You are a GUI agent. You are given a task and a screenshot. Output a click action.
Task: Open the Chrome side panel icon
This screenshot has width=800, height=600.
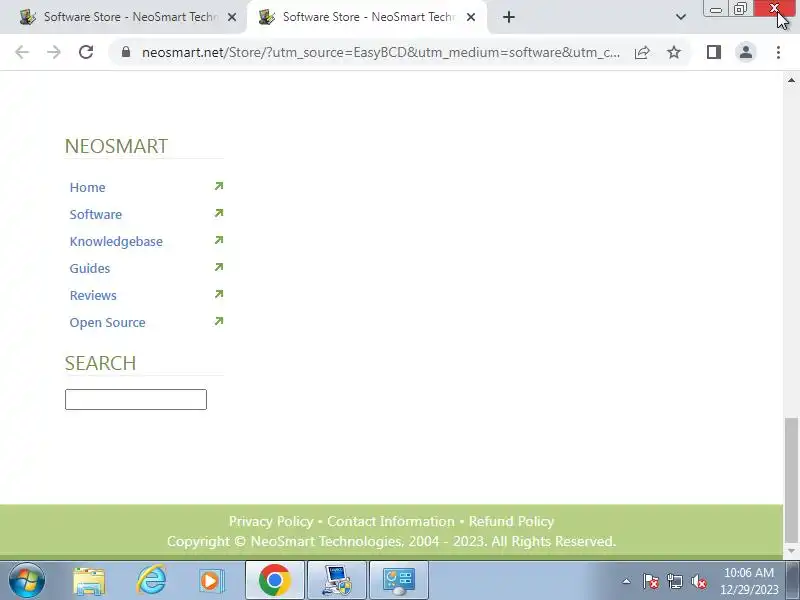(714, 52)
